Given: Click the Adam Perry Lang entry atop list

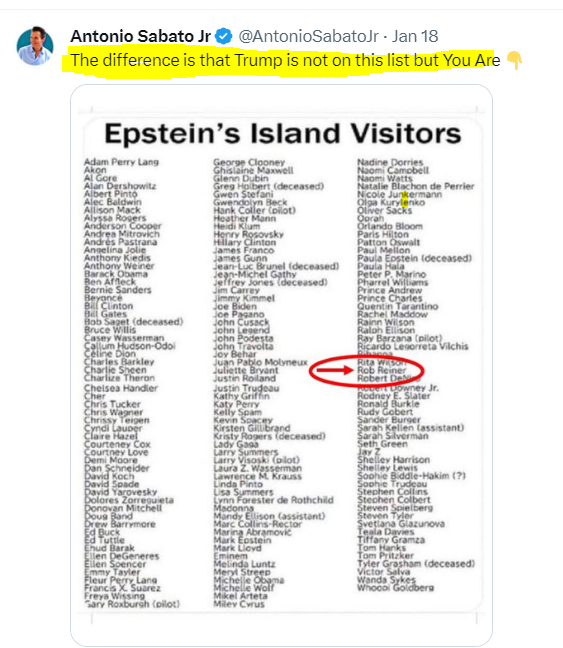Looking at the screenshot, I should click(x=121, y=162).
